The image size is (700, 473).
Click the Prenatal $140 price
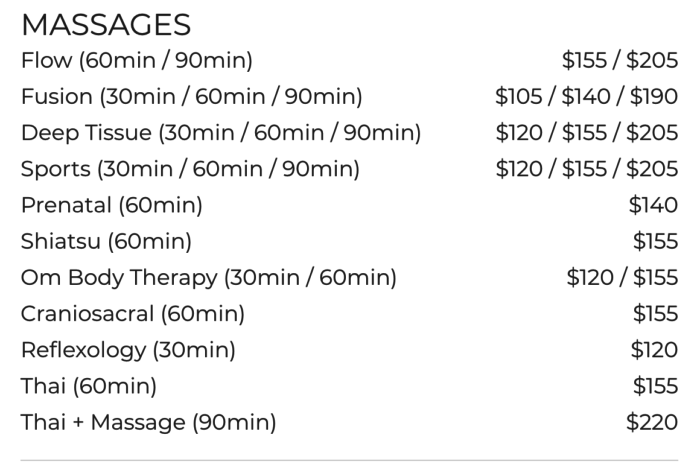tap(653, 205)
